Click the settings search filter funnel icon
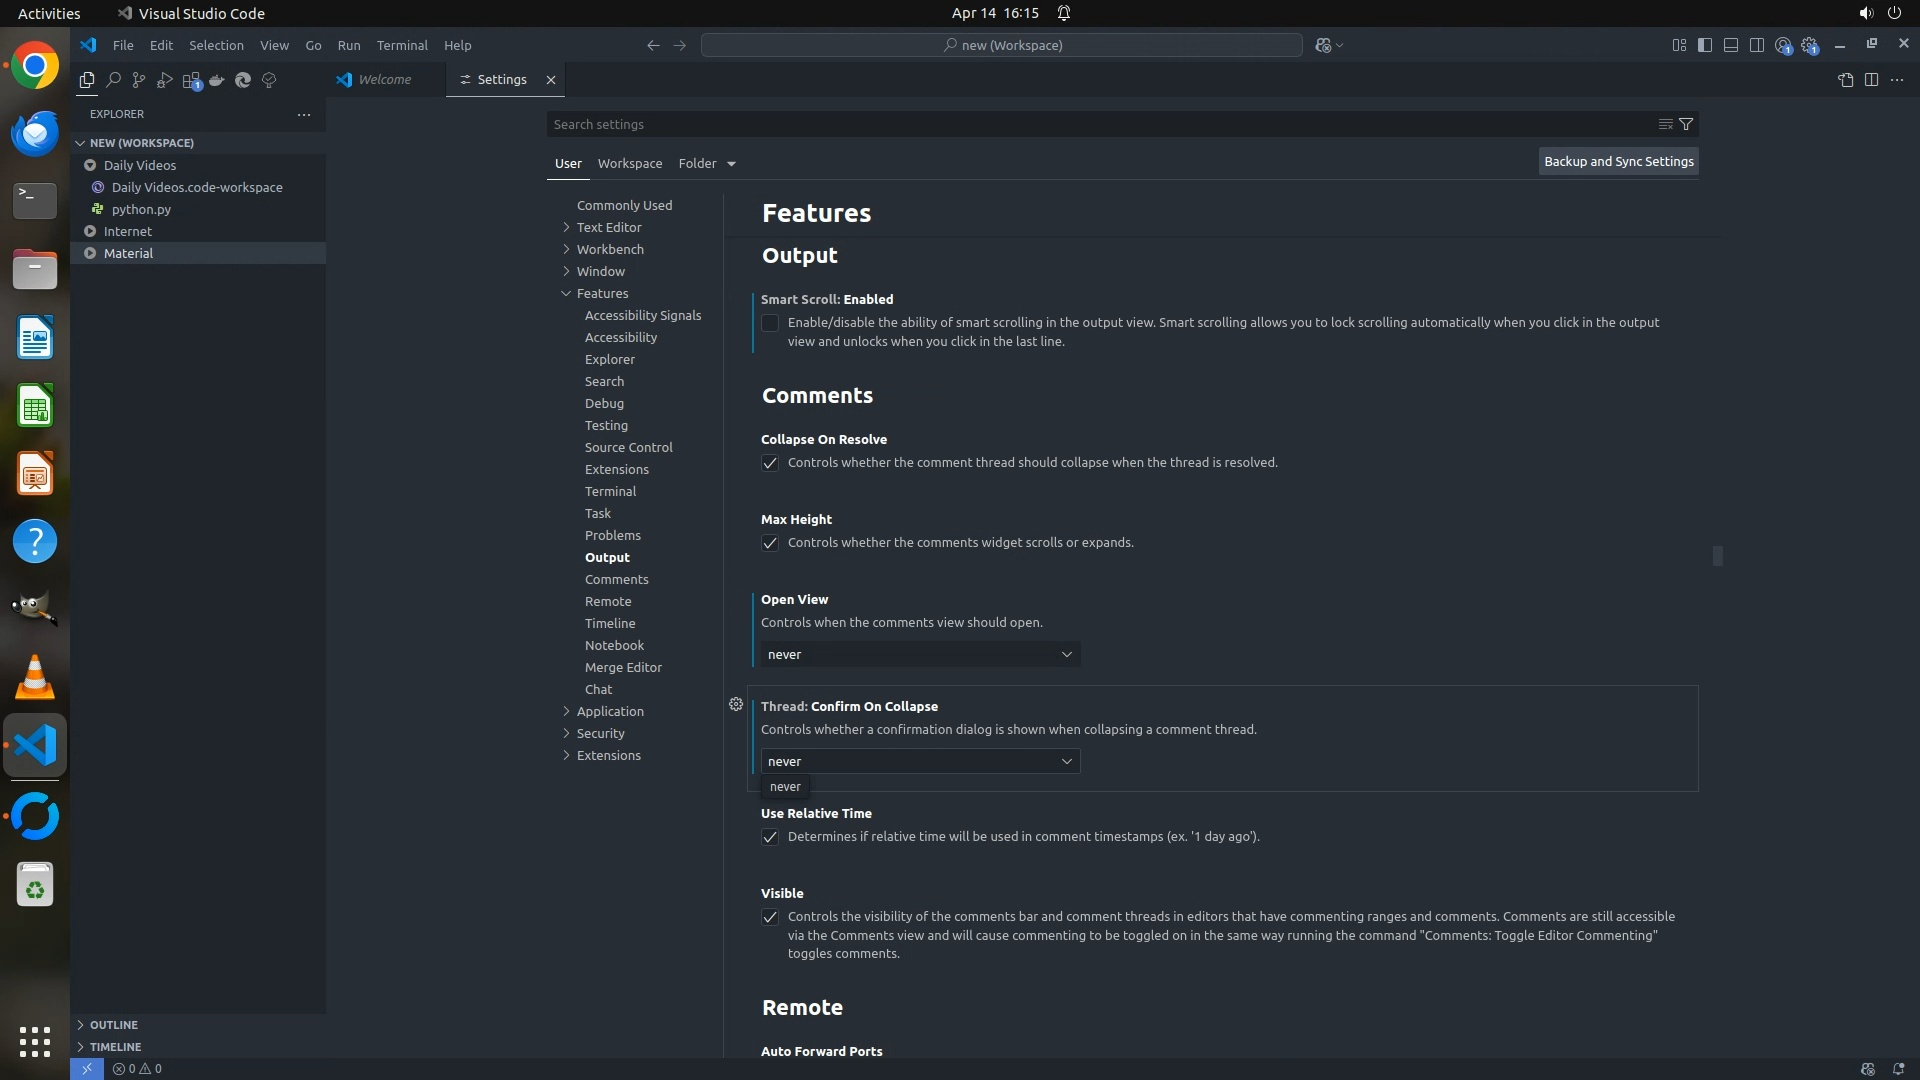 point(1686,124)
